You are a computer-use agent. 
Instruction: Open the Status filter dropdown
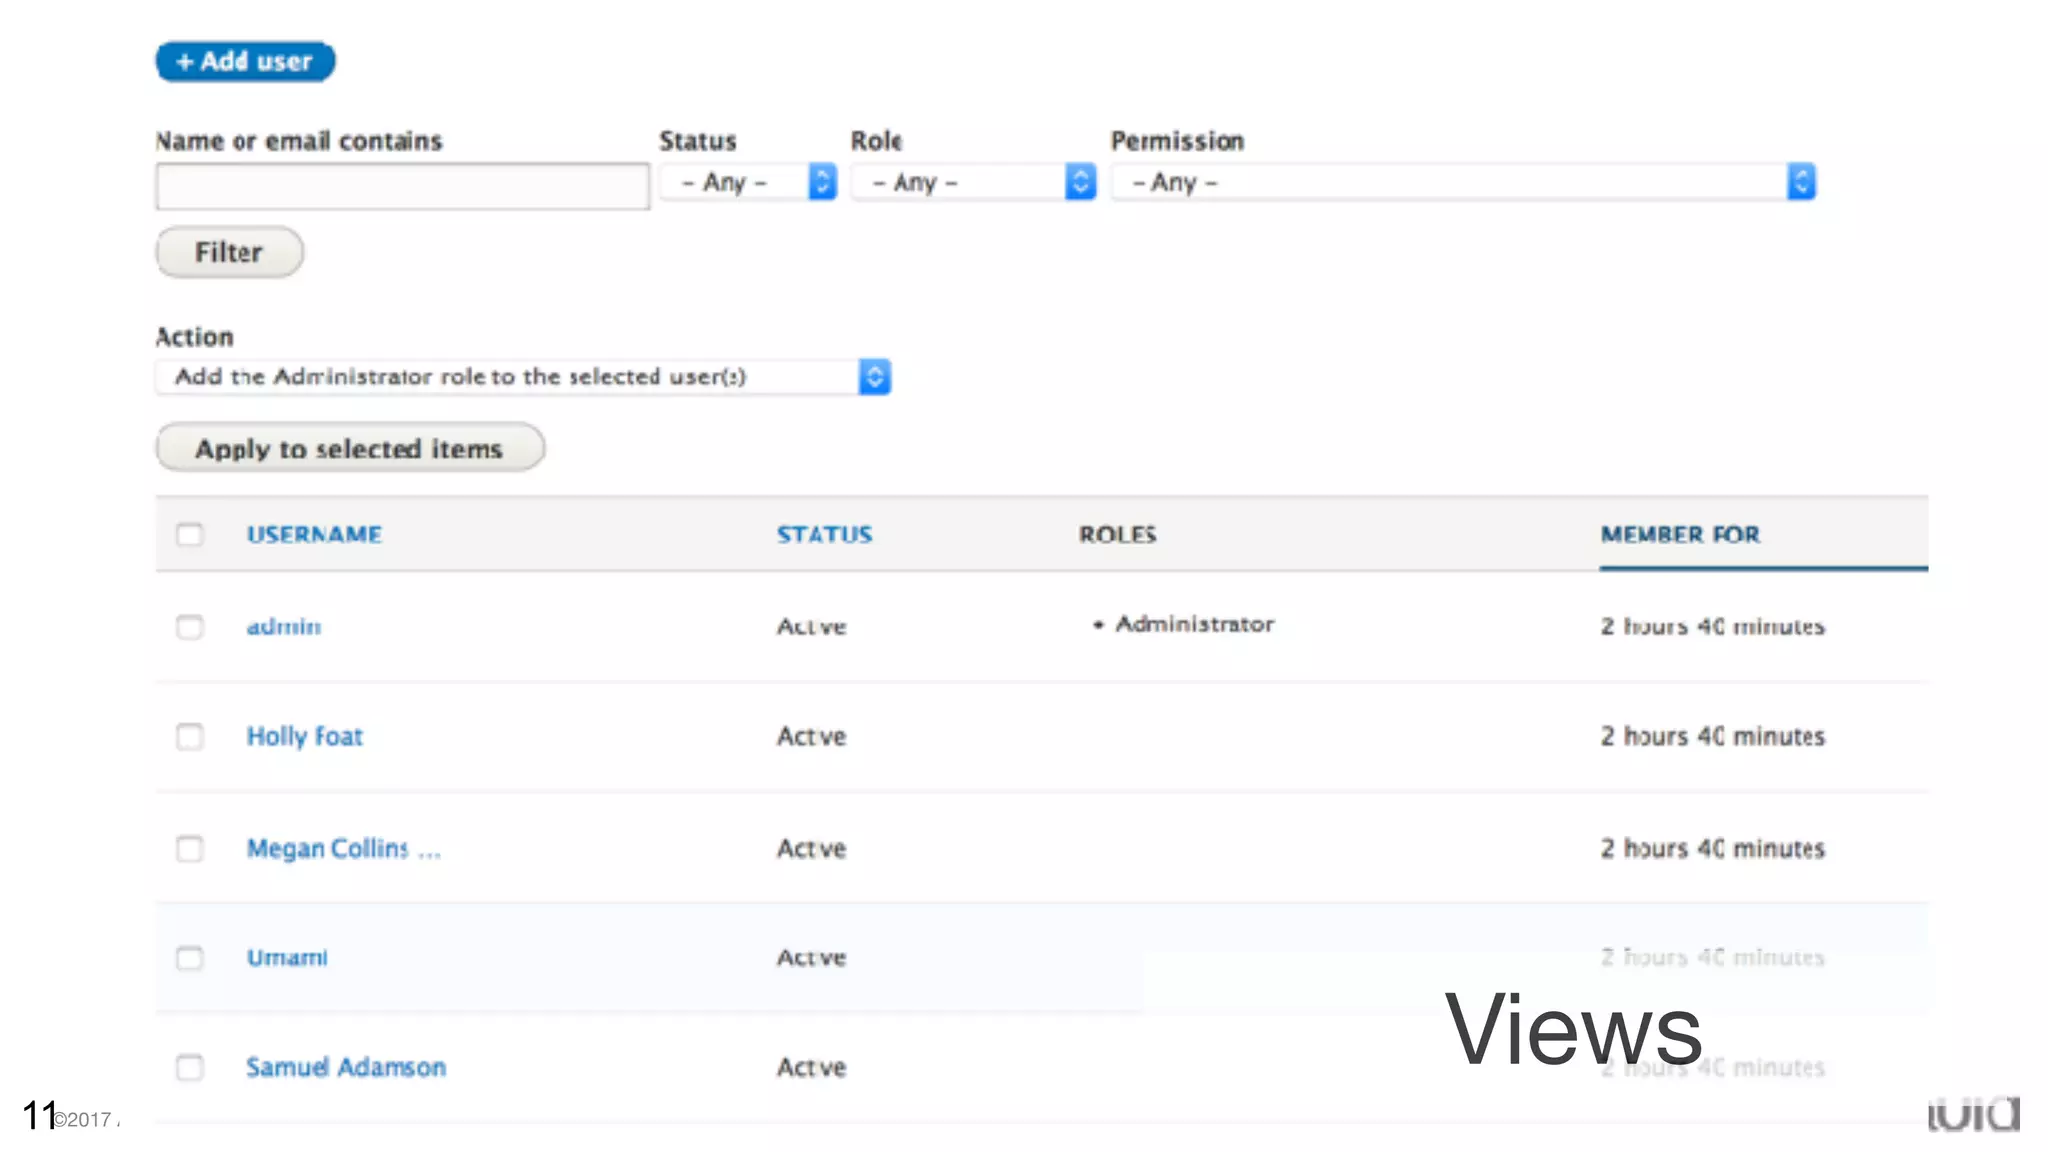748,182
